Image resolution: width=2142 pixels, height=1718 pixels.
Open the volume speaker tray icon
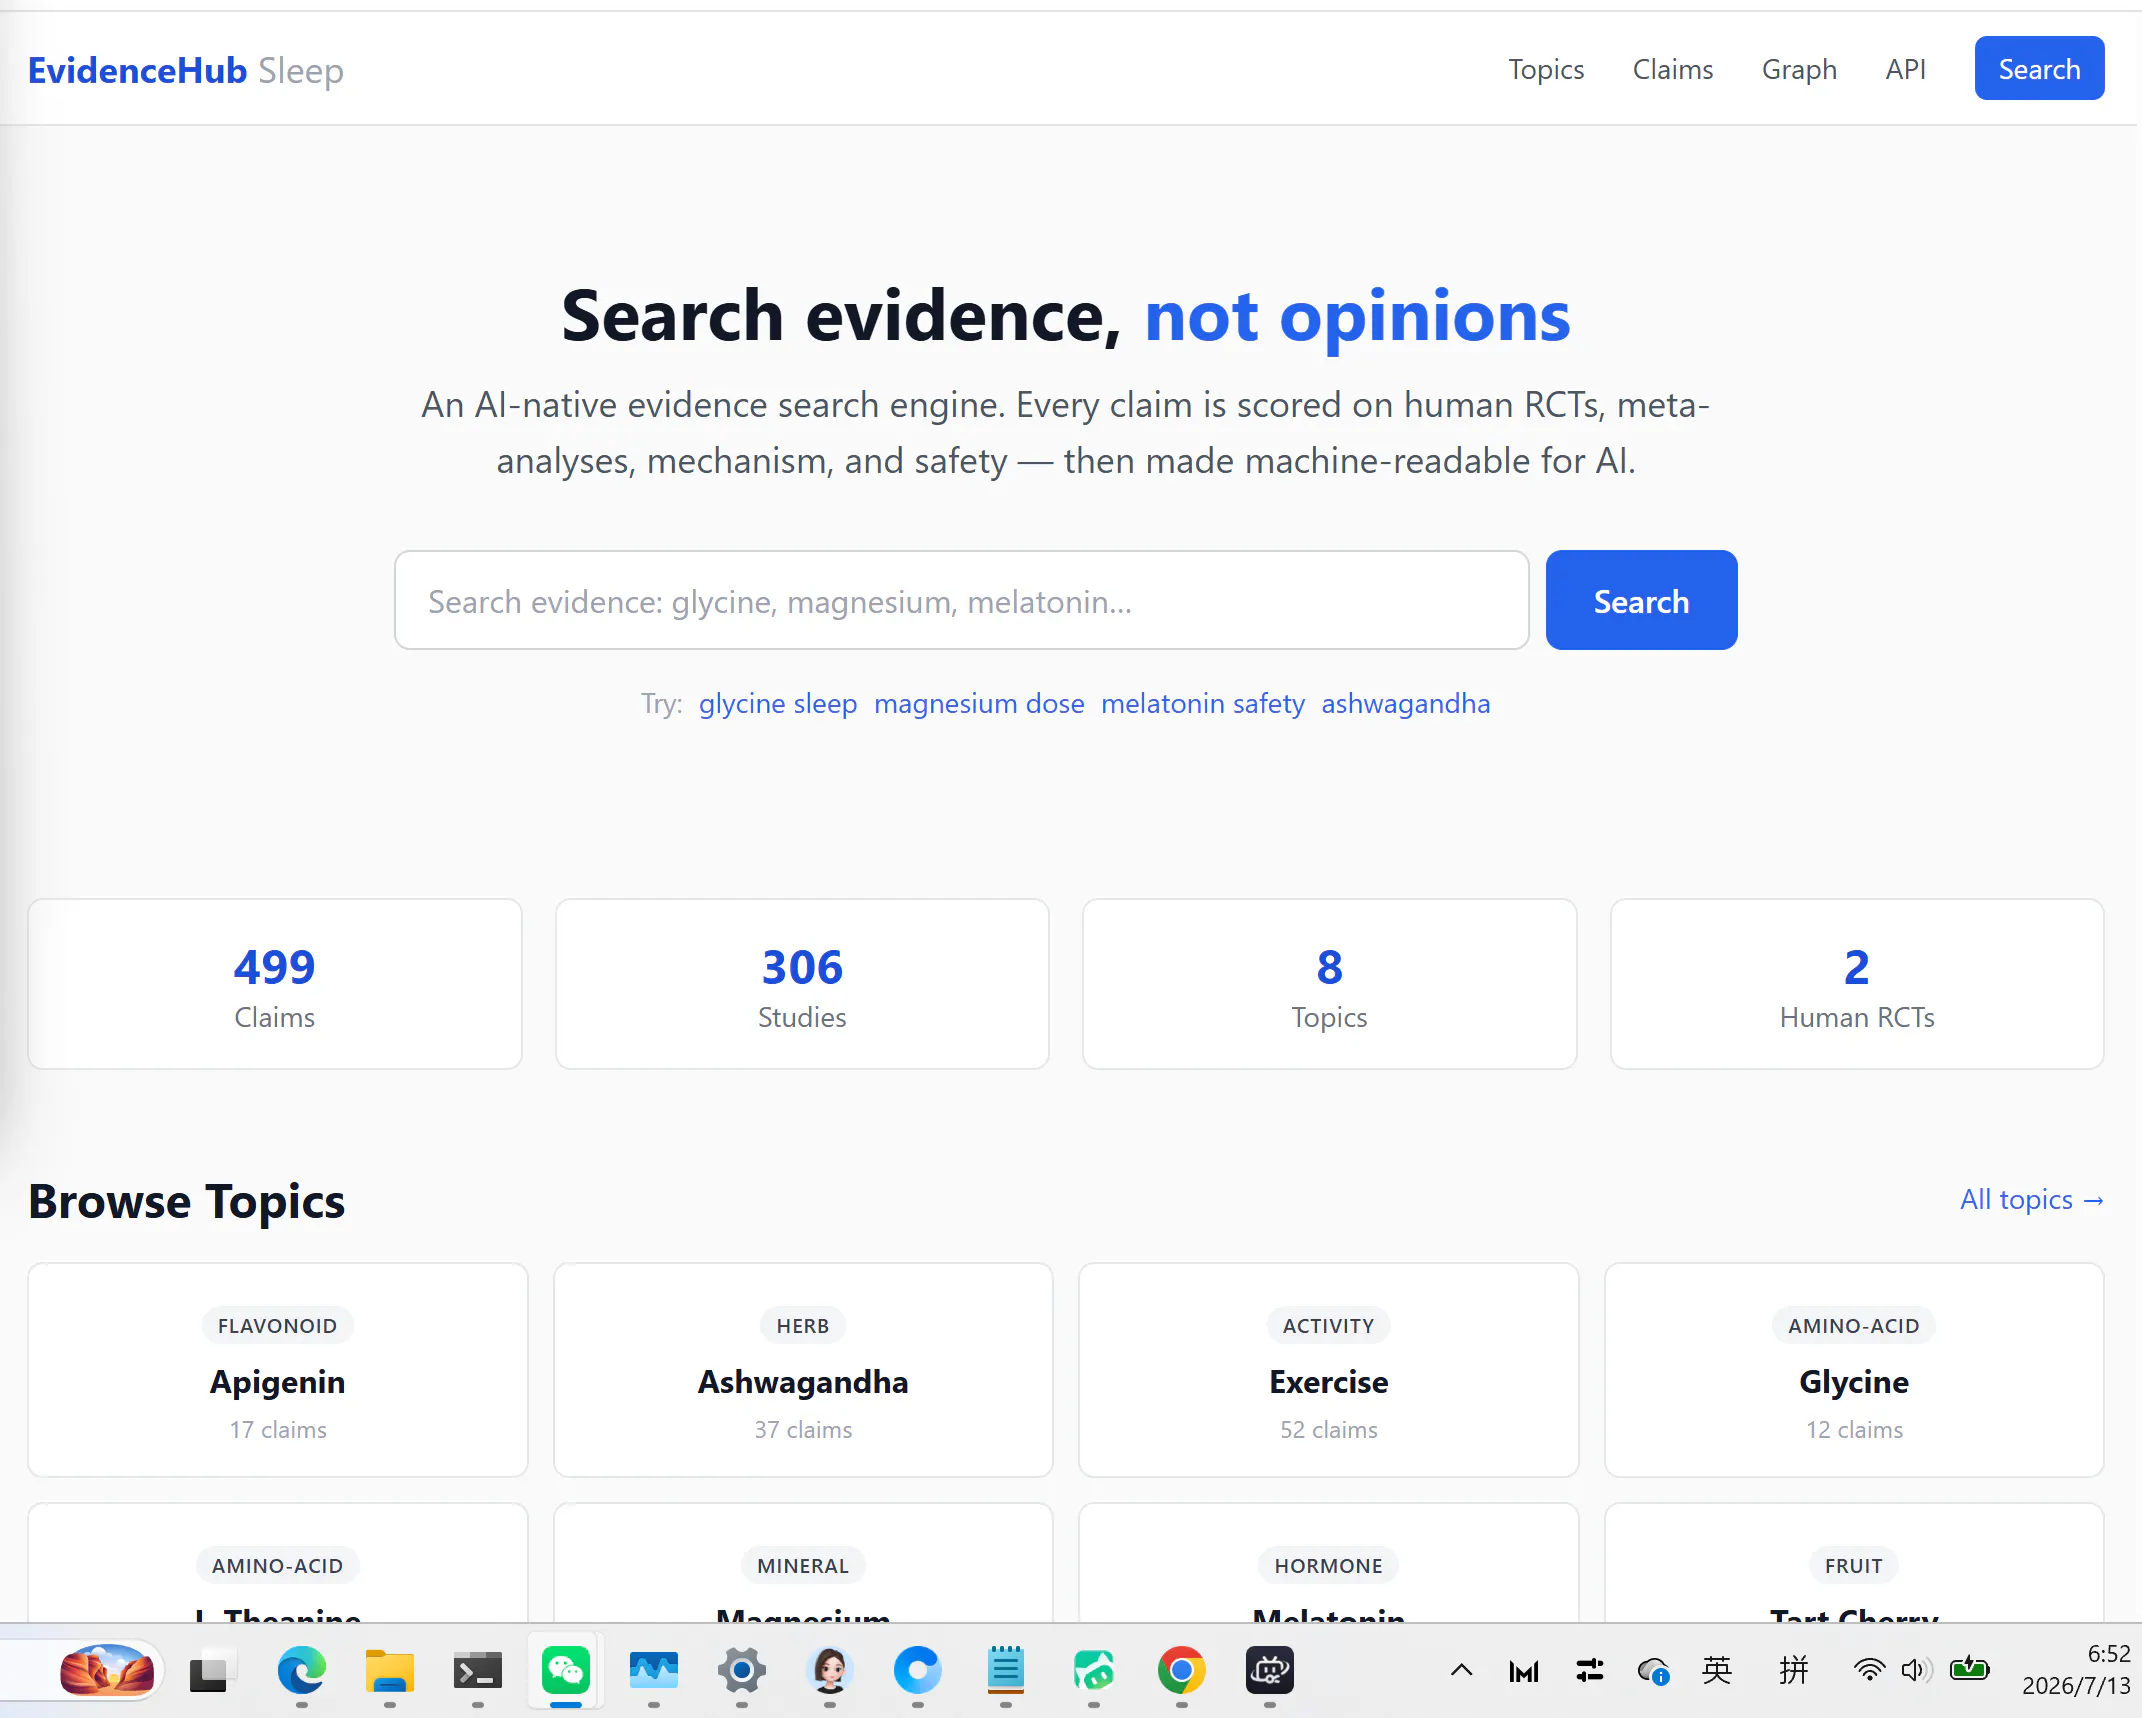coord(1916,1670)
